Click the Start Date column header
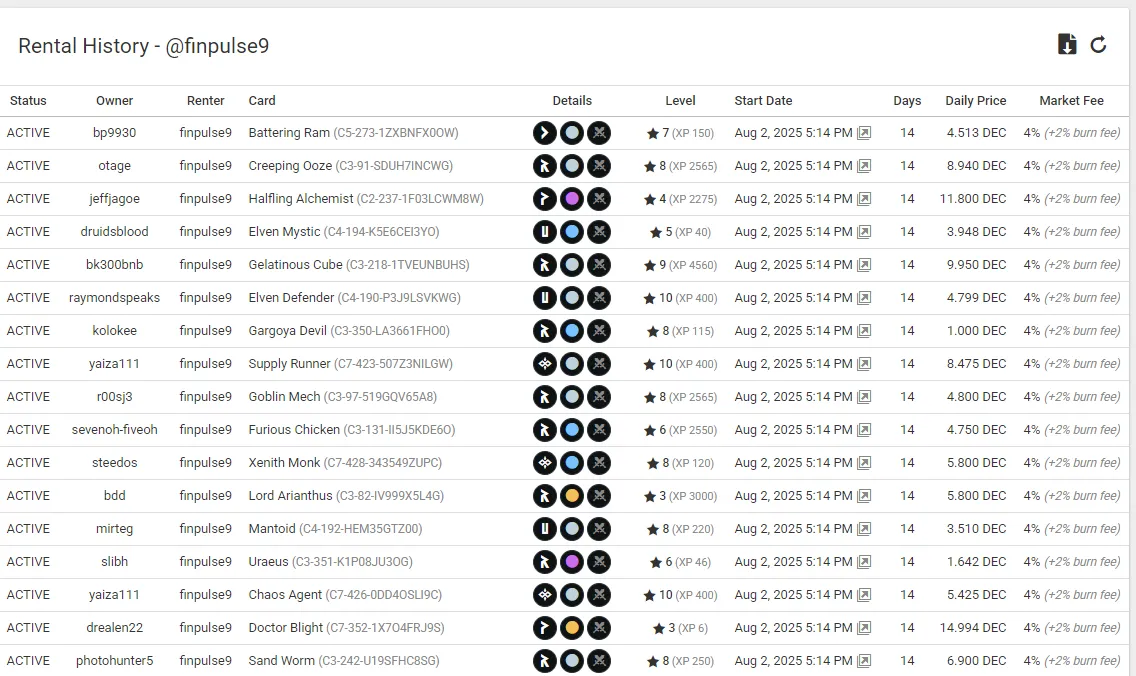Image resolution: width=1136 pixels, height=676 pixels. coord(763,101)
